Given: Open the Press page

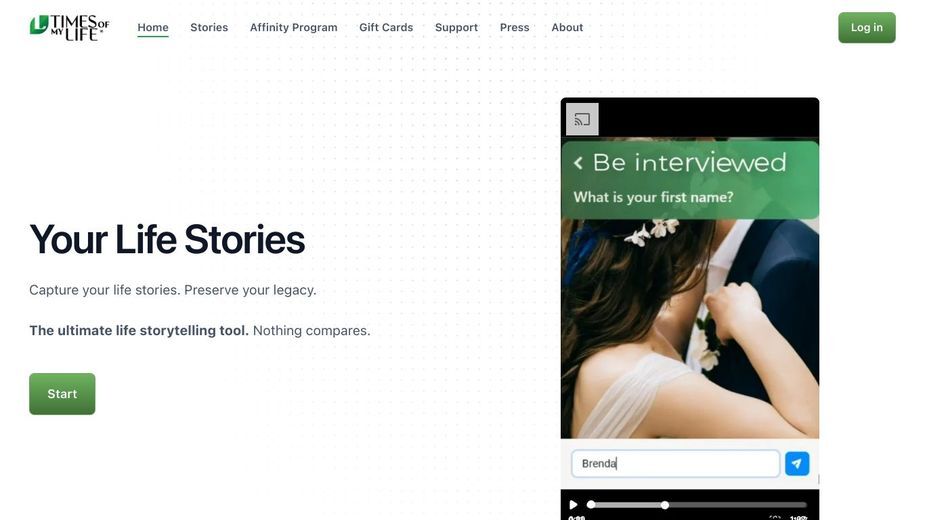Looking at the screenshot, I should (x=514, y=27).
